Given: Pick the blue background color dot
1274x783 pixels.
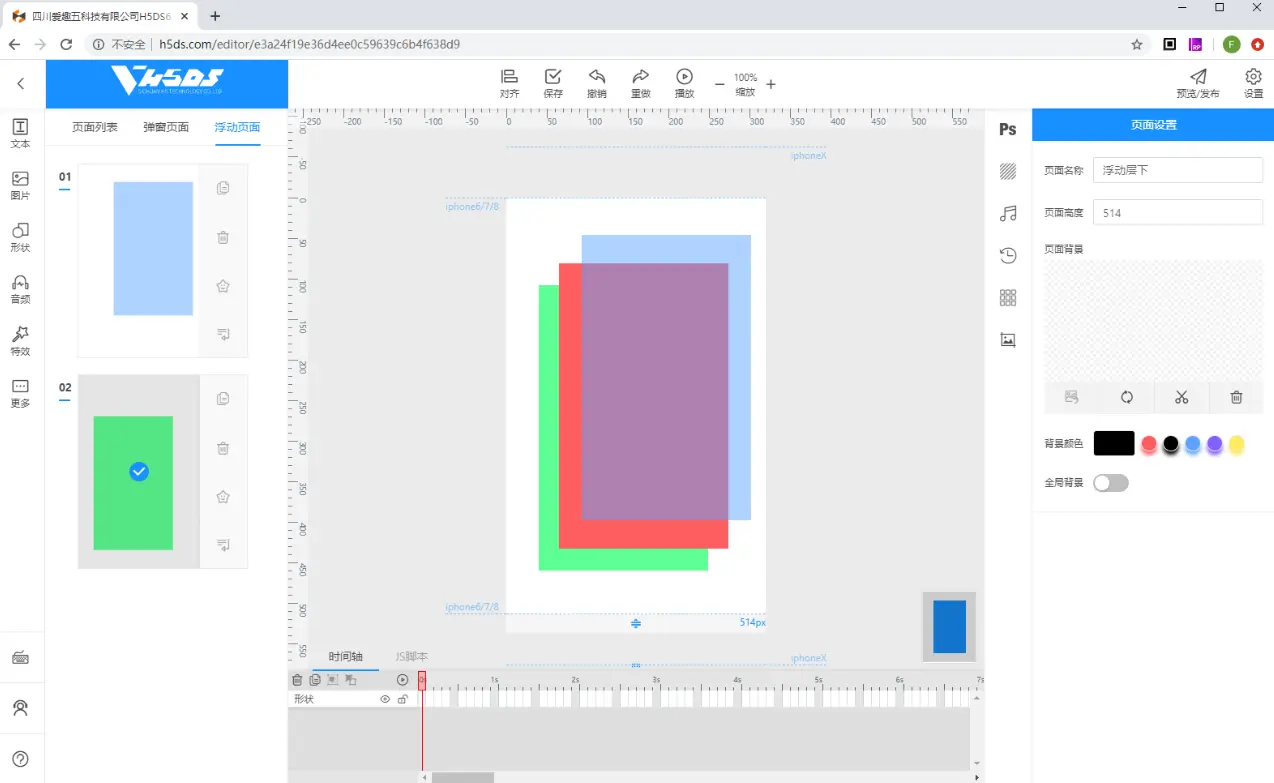Looking at the screenshot, I should [x=1193, y=444].
